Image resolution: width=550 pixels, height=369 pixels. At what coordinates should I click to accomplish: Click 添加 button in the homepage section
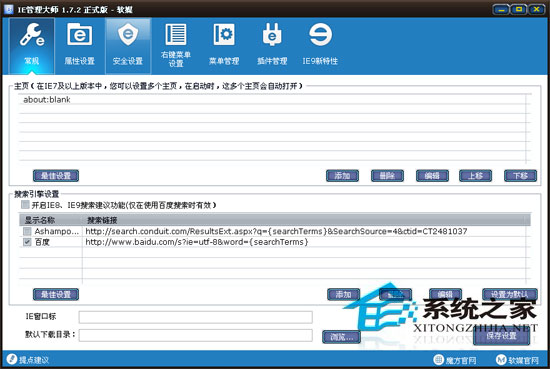[342, 175]
